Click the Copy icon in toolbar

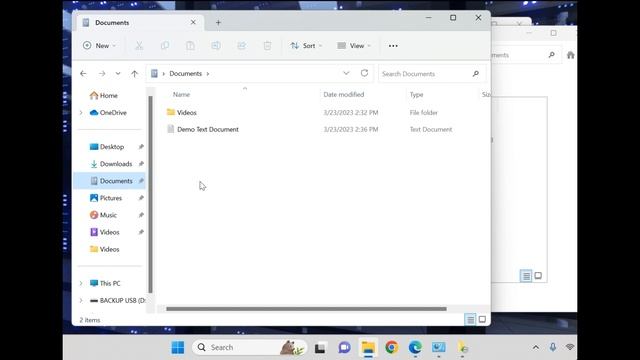(164, 46)
